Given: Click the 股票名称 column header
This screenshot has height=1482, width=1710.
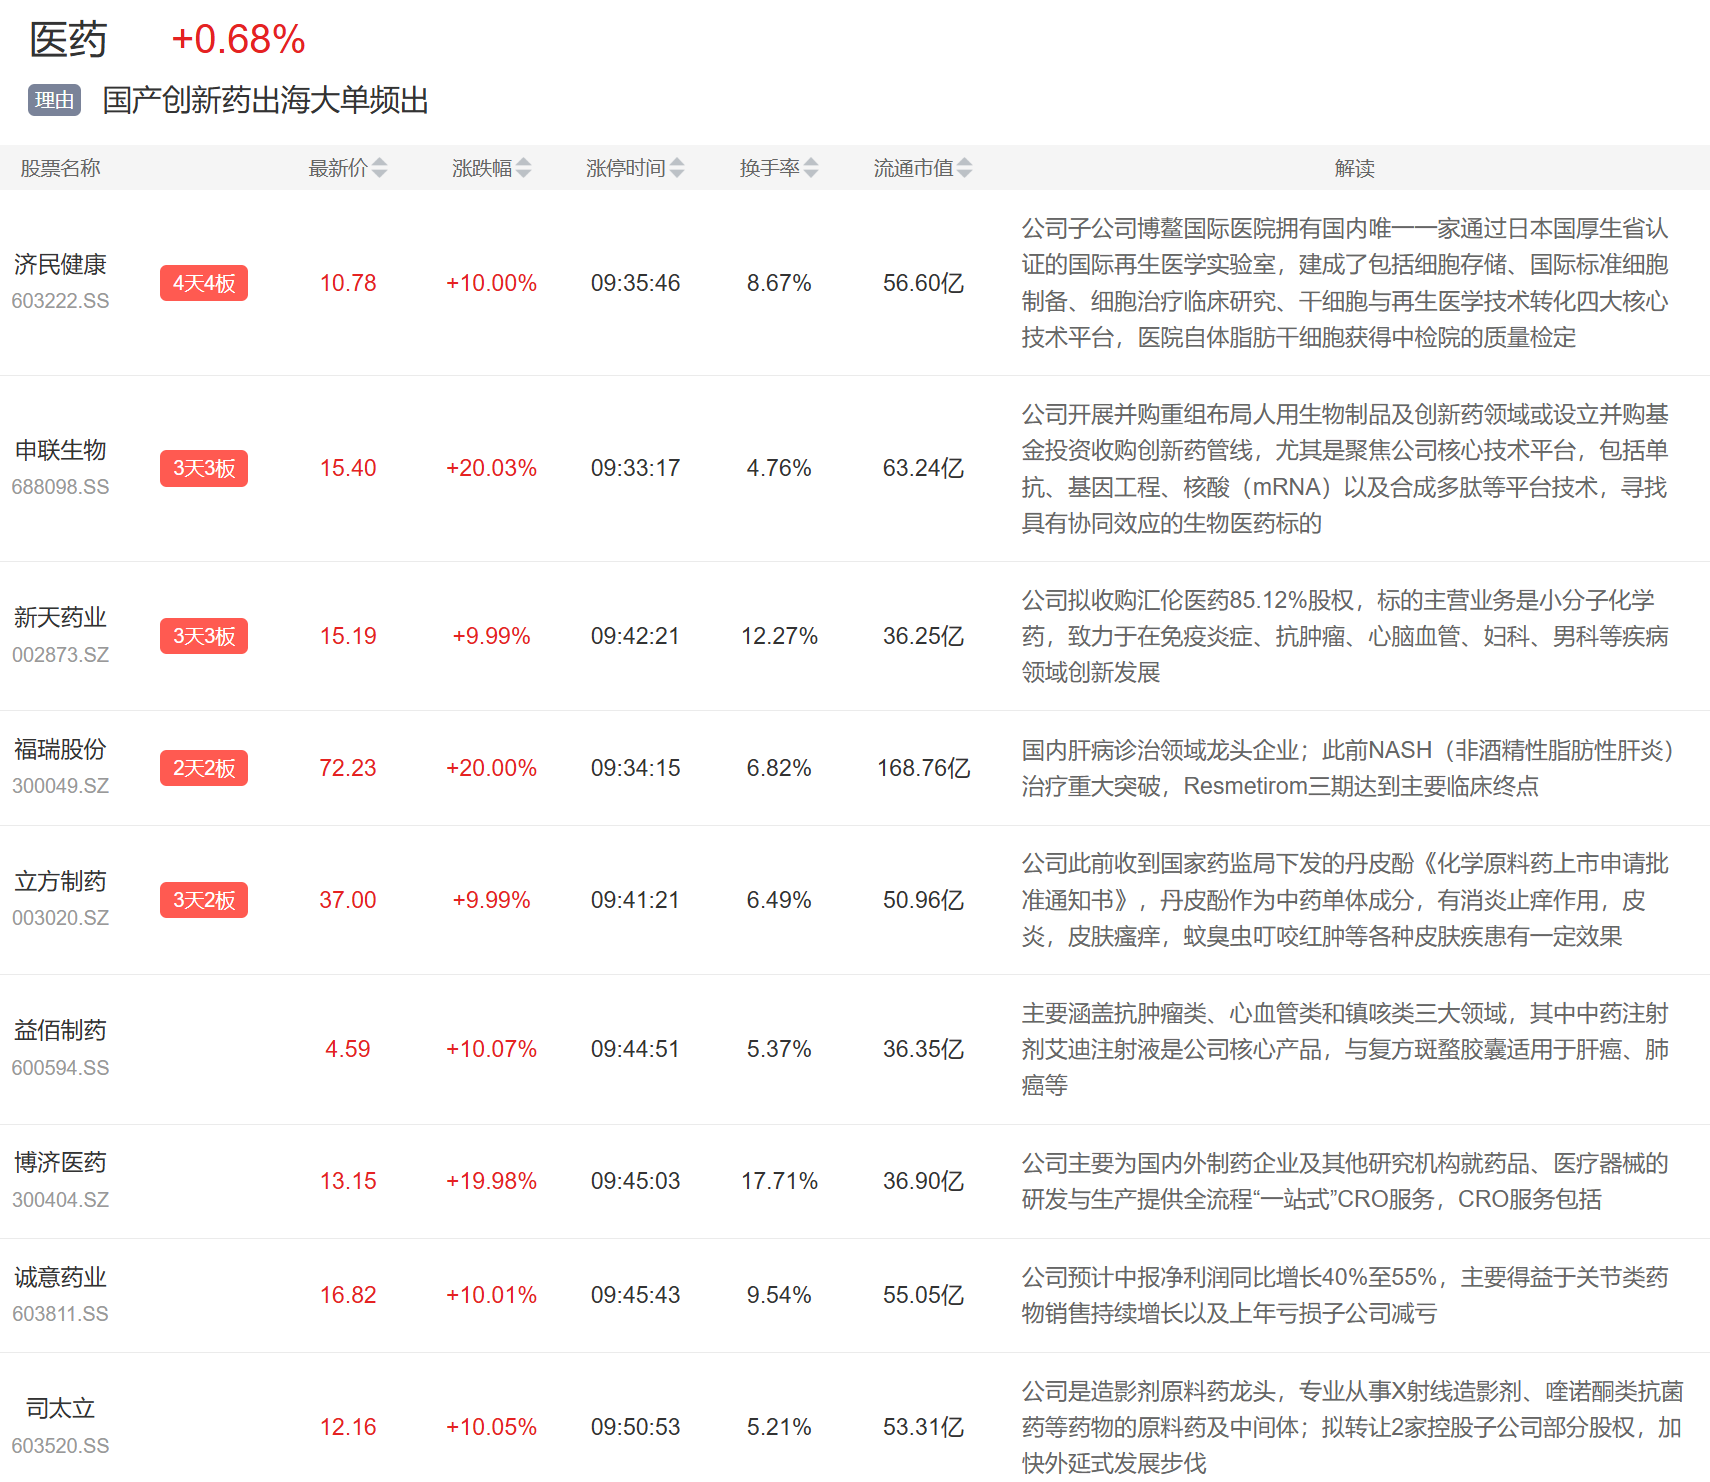Looking at the screenshot, I should point(60,168).
